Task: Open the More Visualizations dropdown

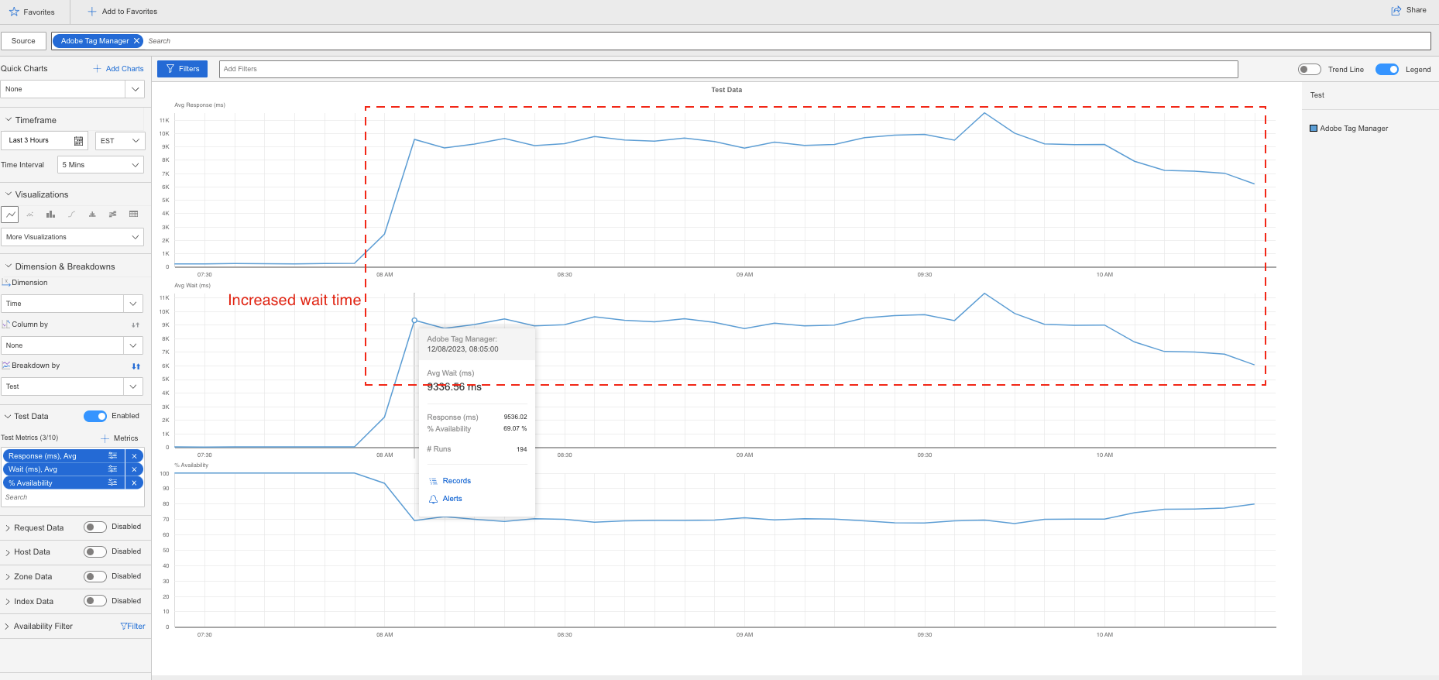Action: [x=72, y=237]
